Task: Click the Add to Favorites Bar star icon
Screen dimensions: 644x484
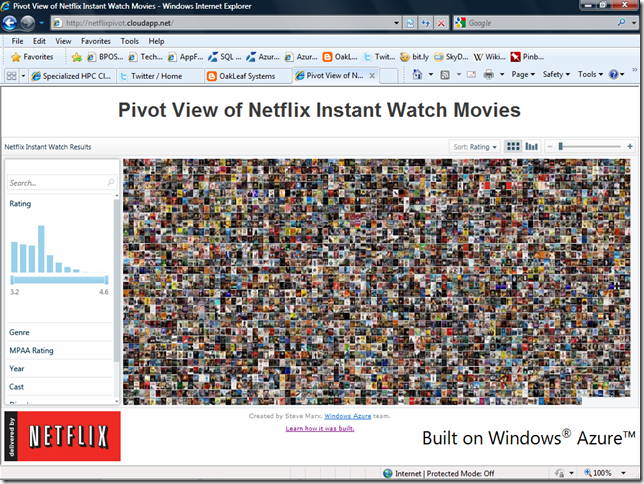Action: 76,57
